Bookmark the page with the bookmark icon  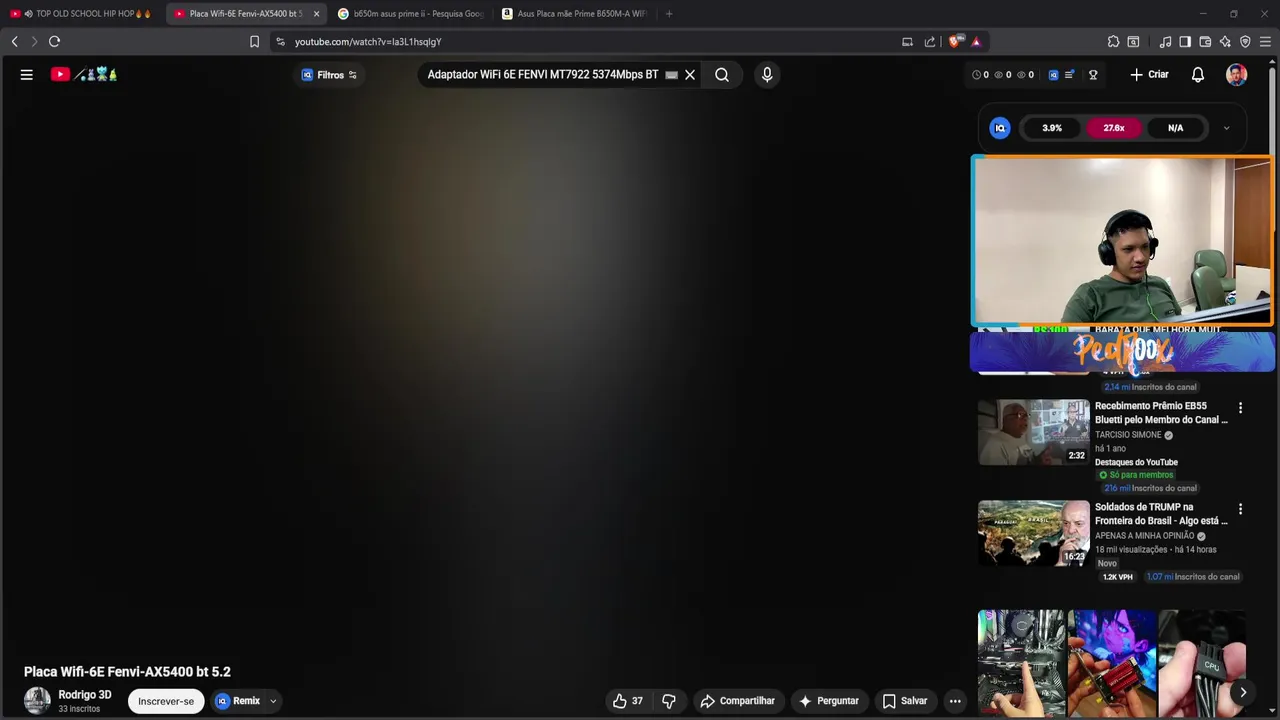(254, 42)
